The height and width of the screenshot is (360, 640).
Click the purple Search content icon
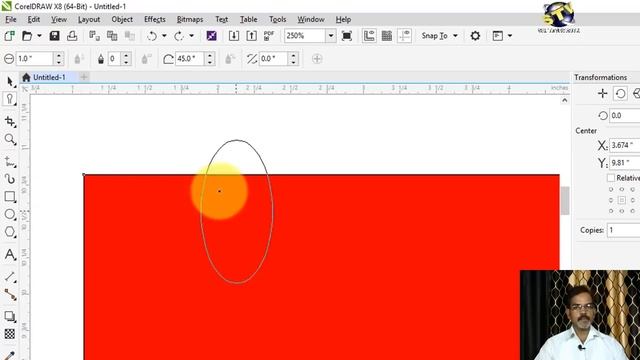[x=211, y=36]
